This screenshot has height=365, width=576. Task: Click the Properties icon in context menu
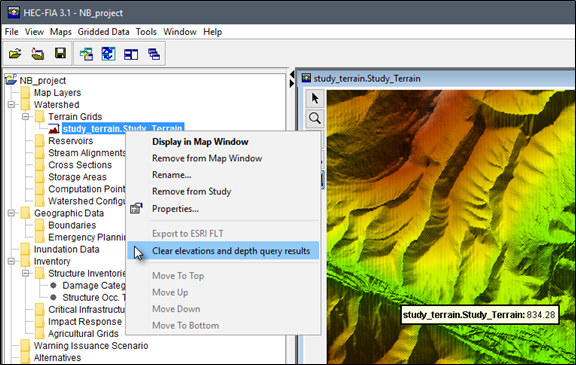[136, 208]
